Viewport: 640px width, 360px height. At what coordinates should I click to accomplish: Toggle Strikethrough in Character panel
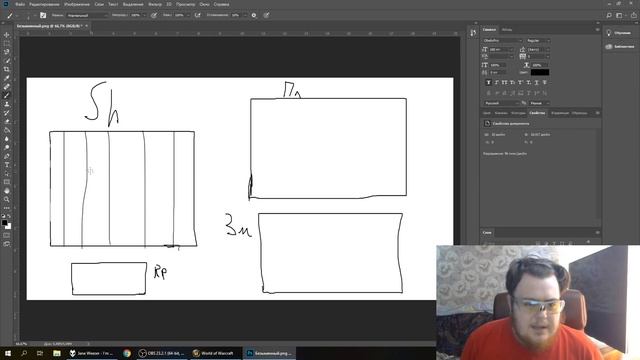click(544, 82)
